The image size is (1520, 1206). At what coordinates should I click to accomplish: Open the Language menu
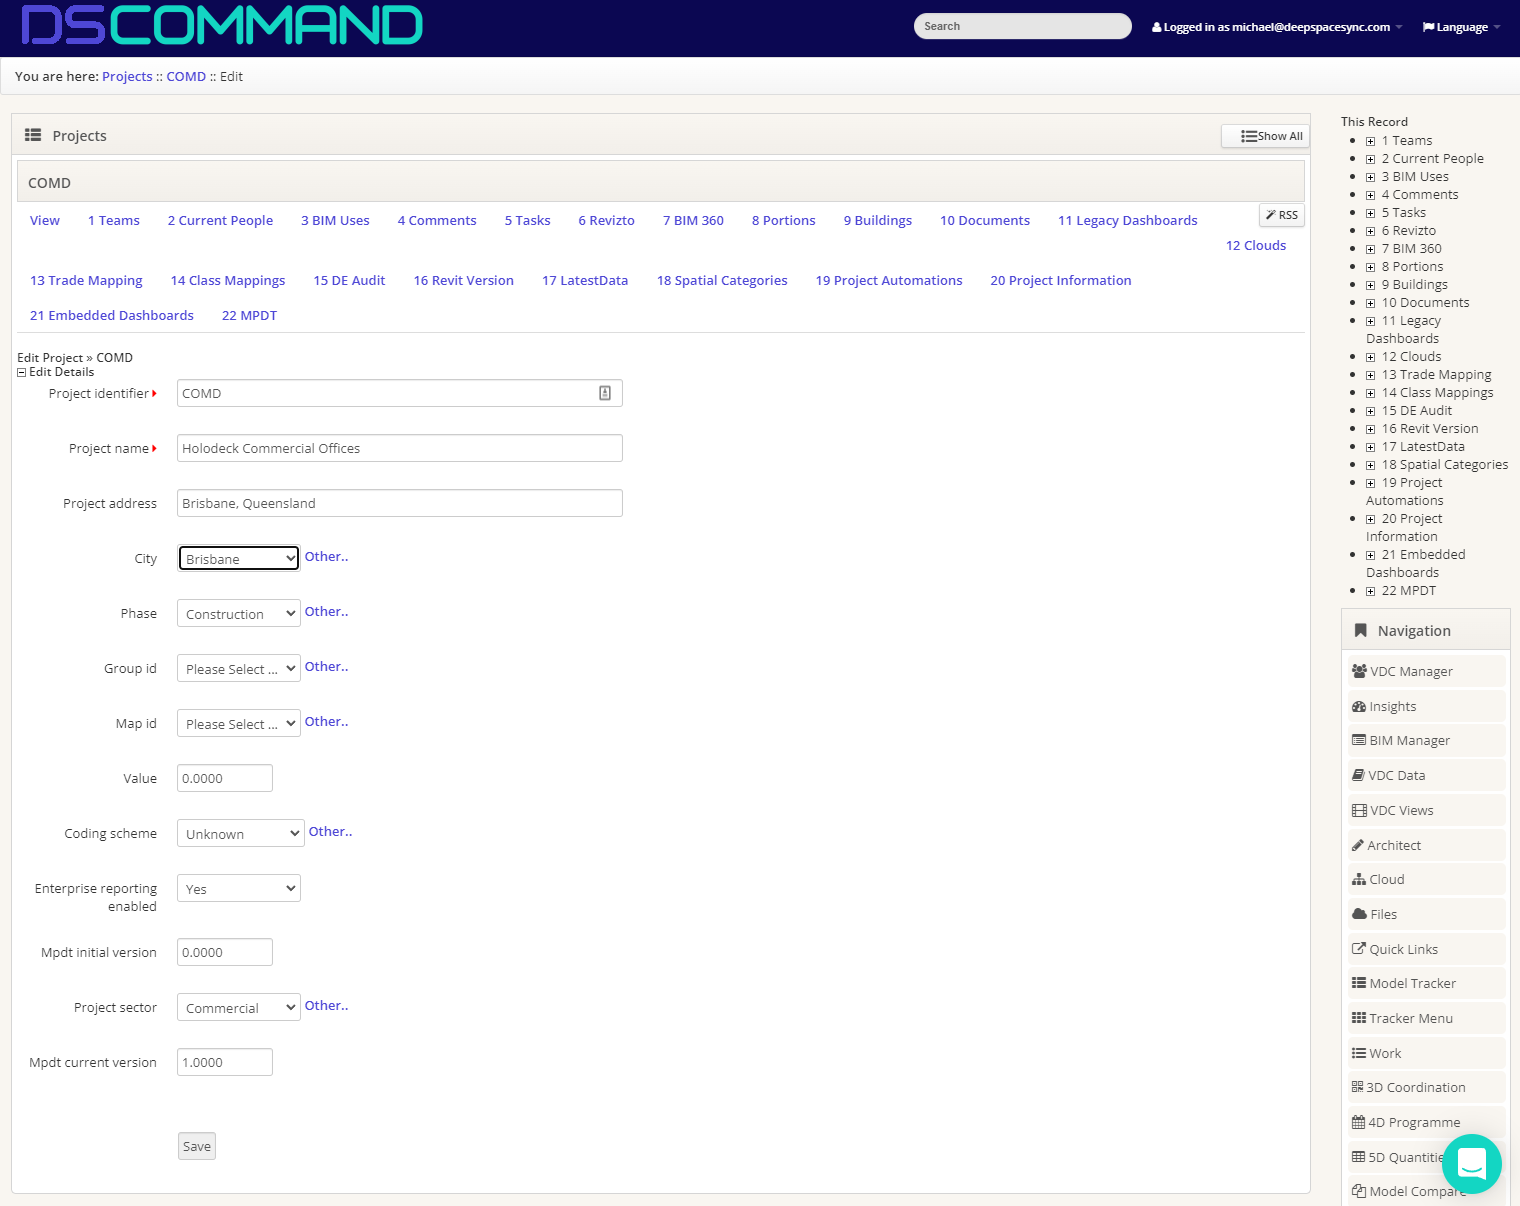point(1462,27)
